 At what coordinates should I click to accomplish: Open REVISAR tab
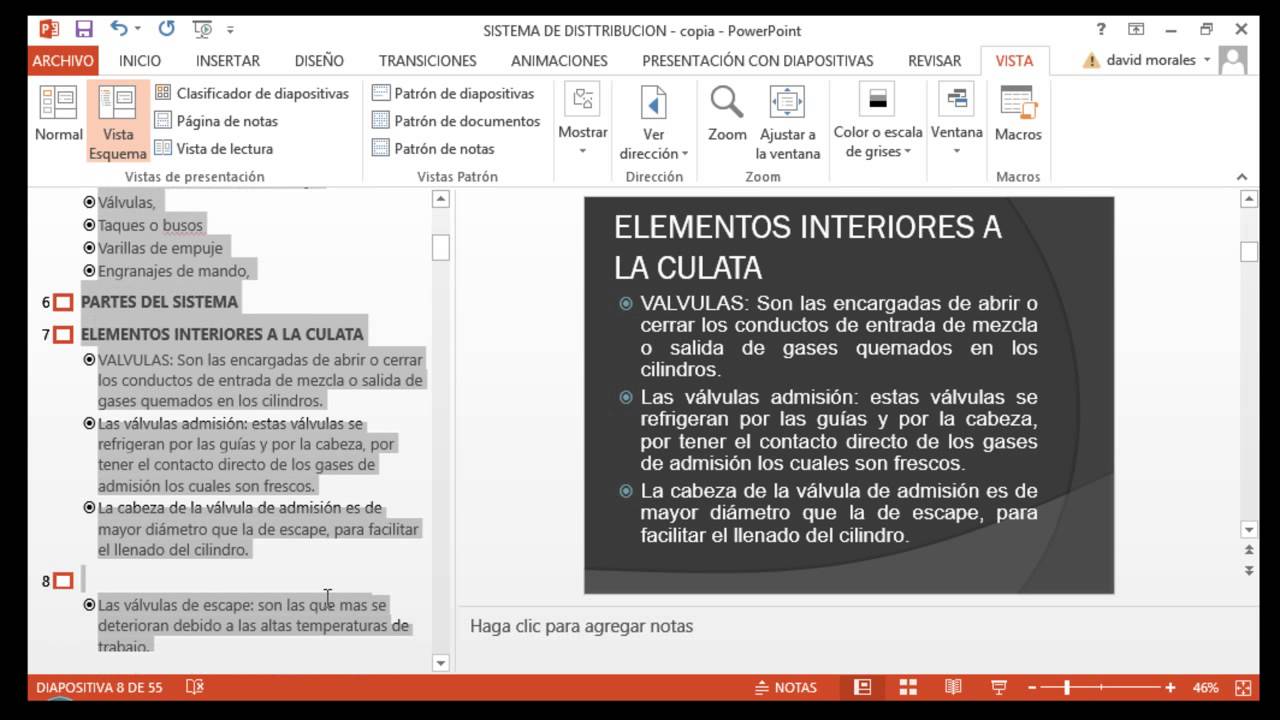[934, 60]
